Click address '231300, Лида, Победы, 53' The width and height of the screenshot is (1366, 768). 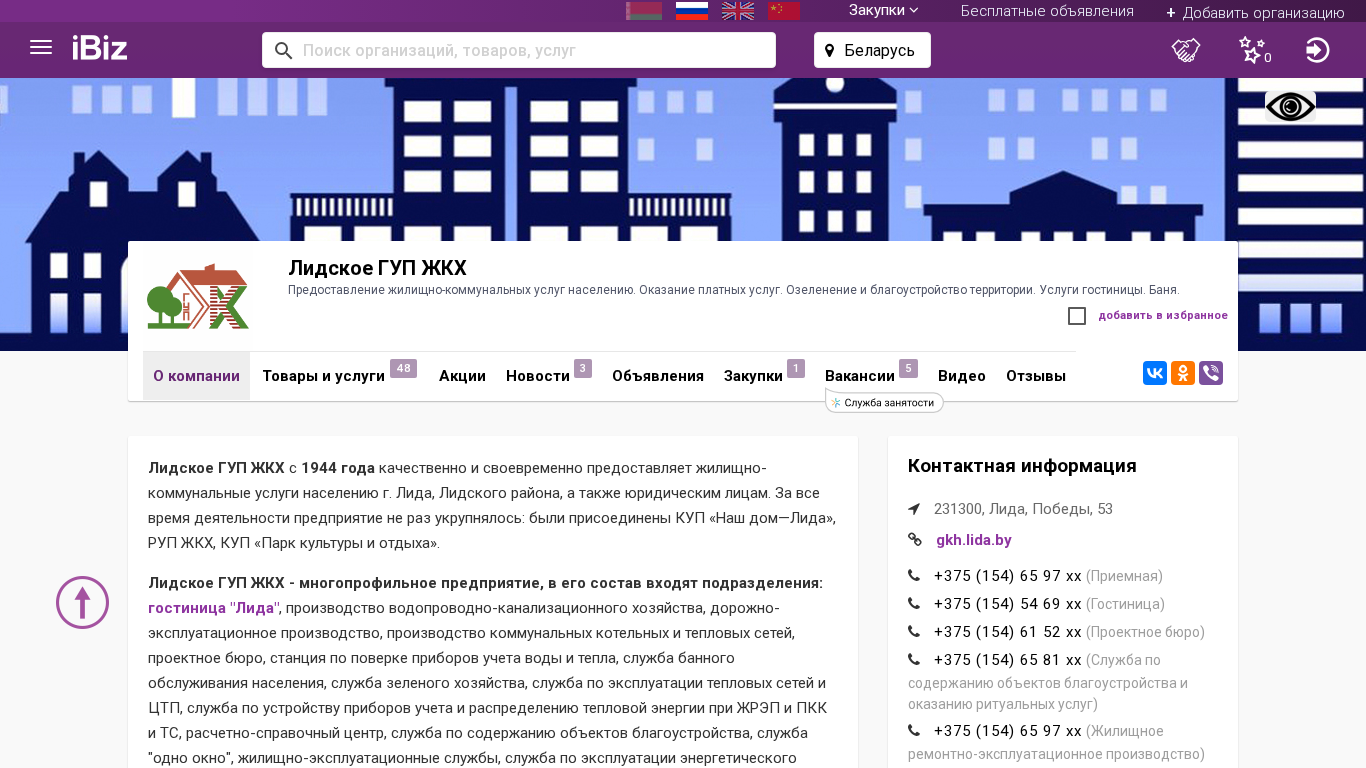coord(1023,509)
